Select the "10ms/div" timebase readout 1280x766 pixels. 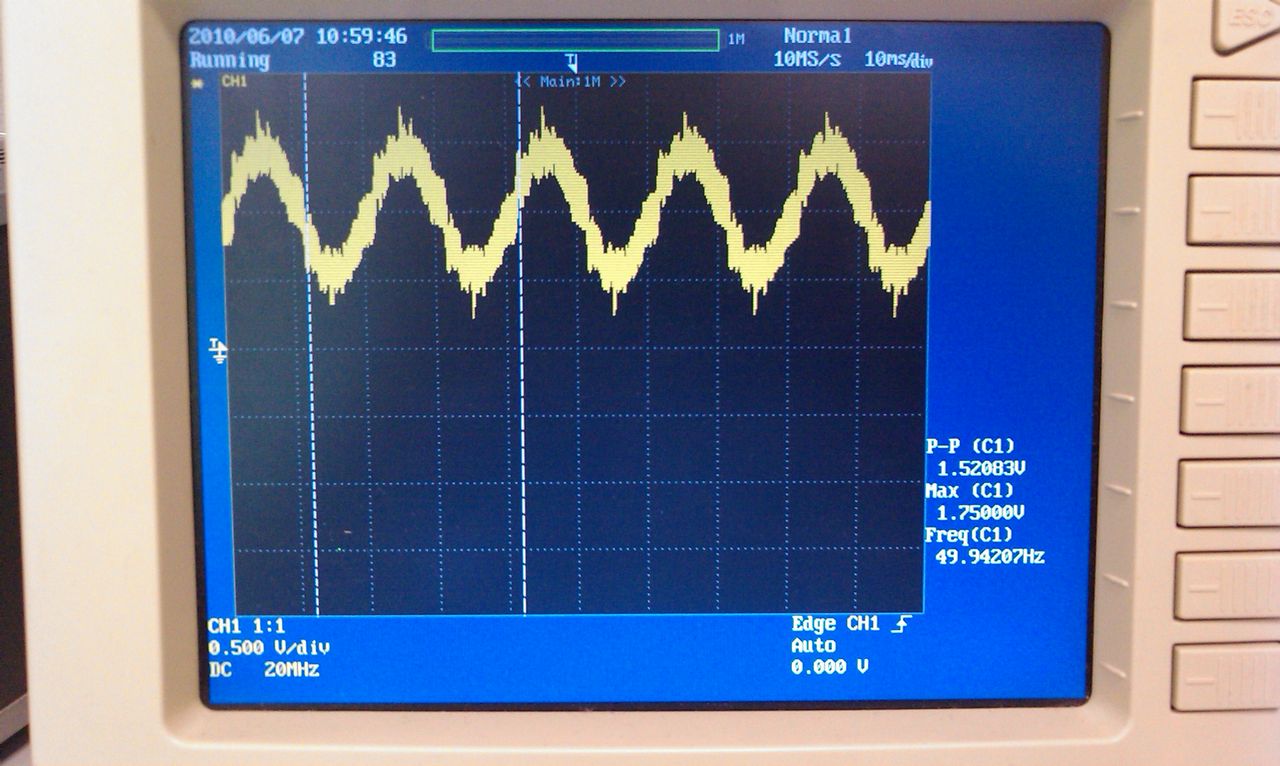click(899, 59)
